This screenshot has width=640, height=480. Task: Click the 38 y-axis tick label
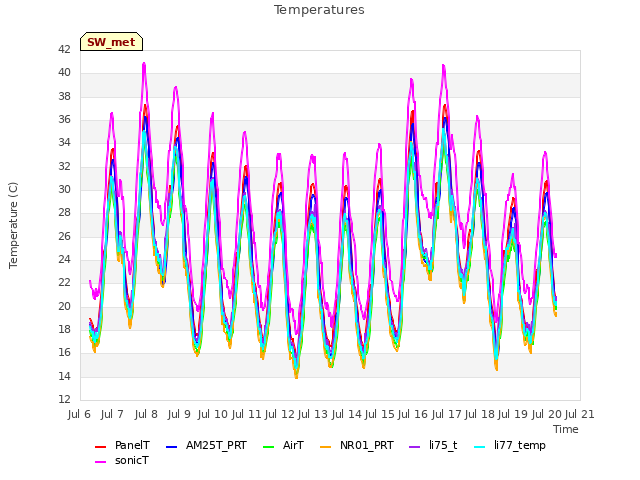click(x=64, y=96)
